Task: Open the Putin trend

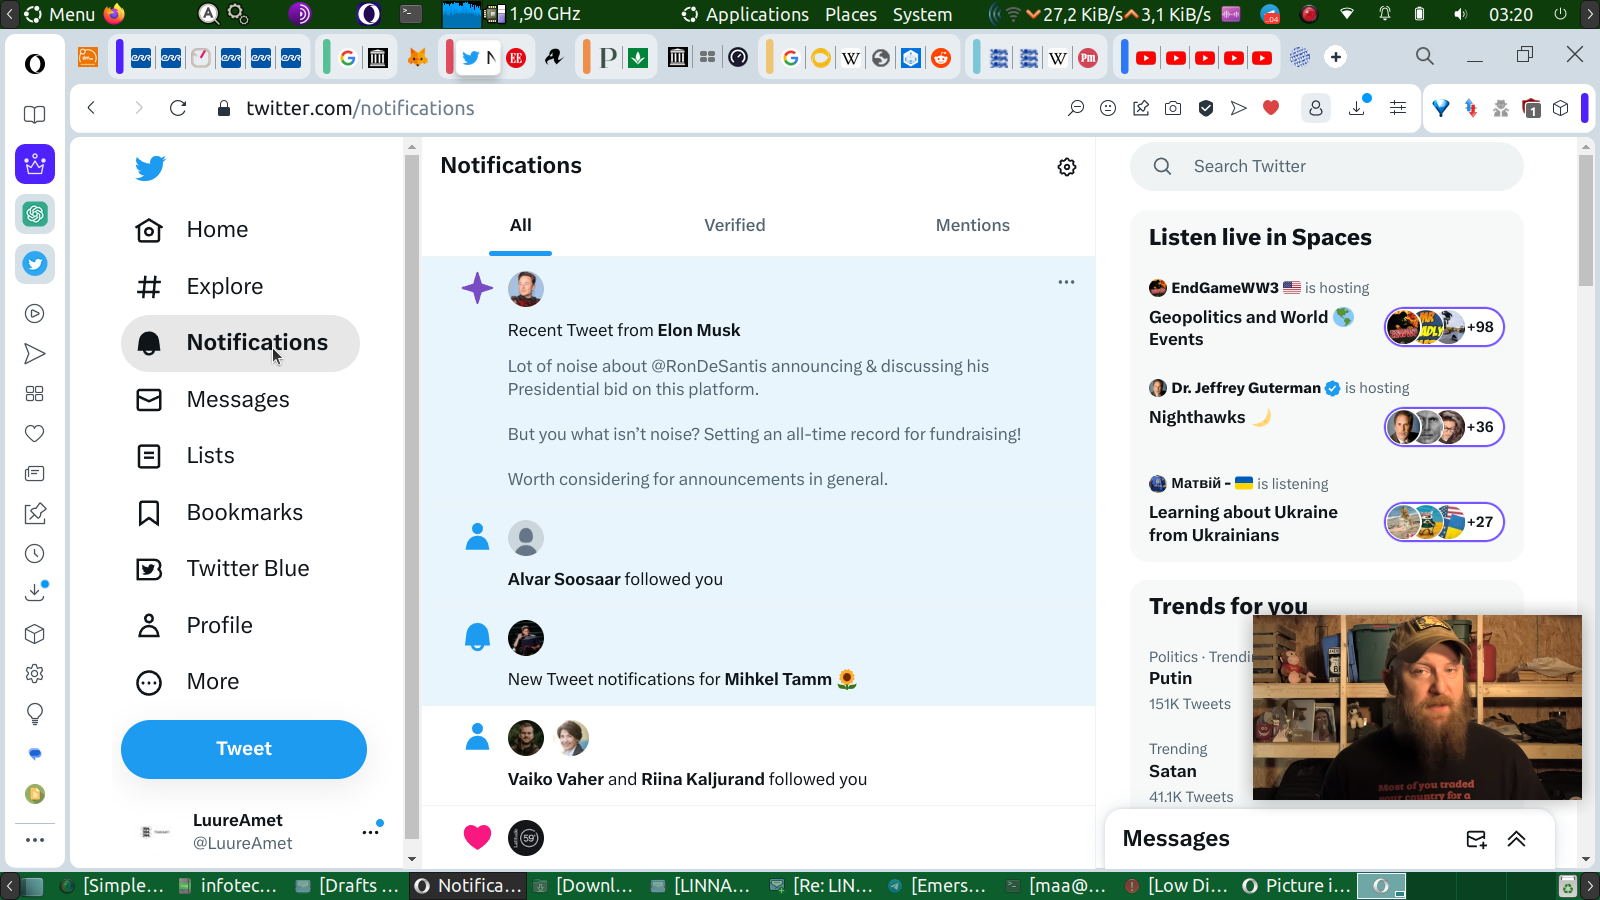Action: click(x=1170, y=678)
